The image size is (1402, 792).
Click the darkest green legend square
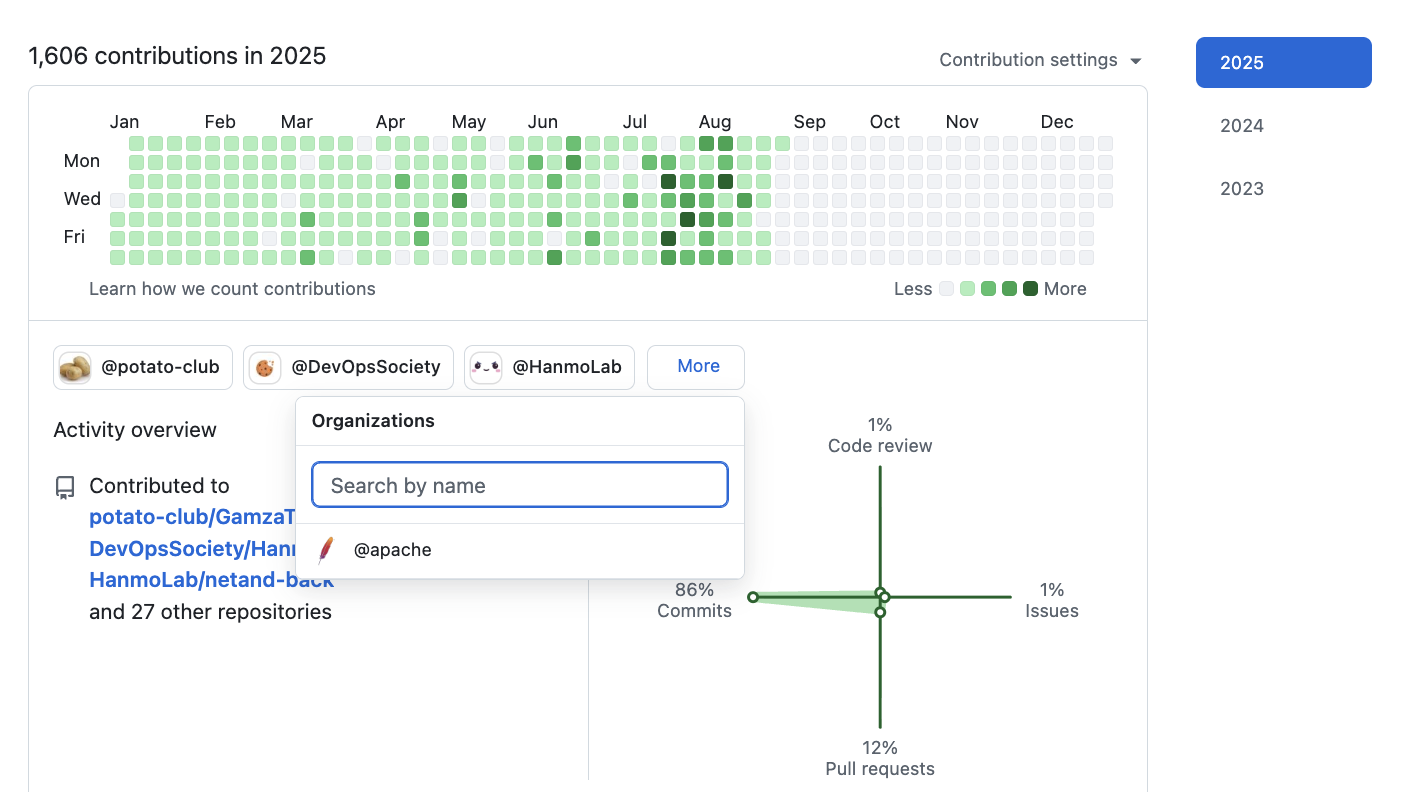1030,289
